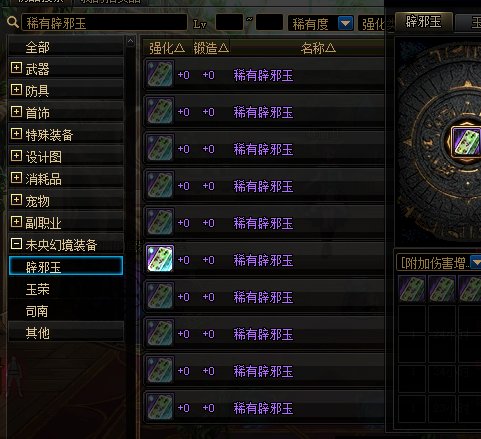Click the first 稀有辟邪玉 item icon
481x439 pixels.
[x=160, y=73]
